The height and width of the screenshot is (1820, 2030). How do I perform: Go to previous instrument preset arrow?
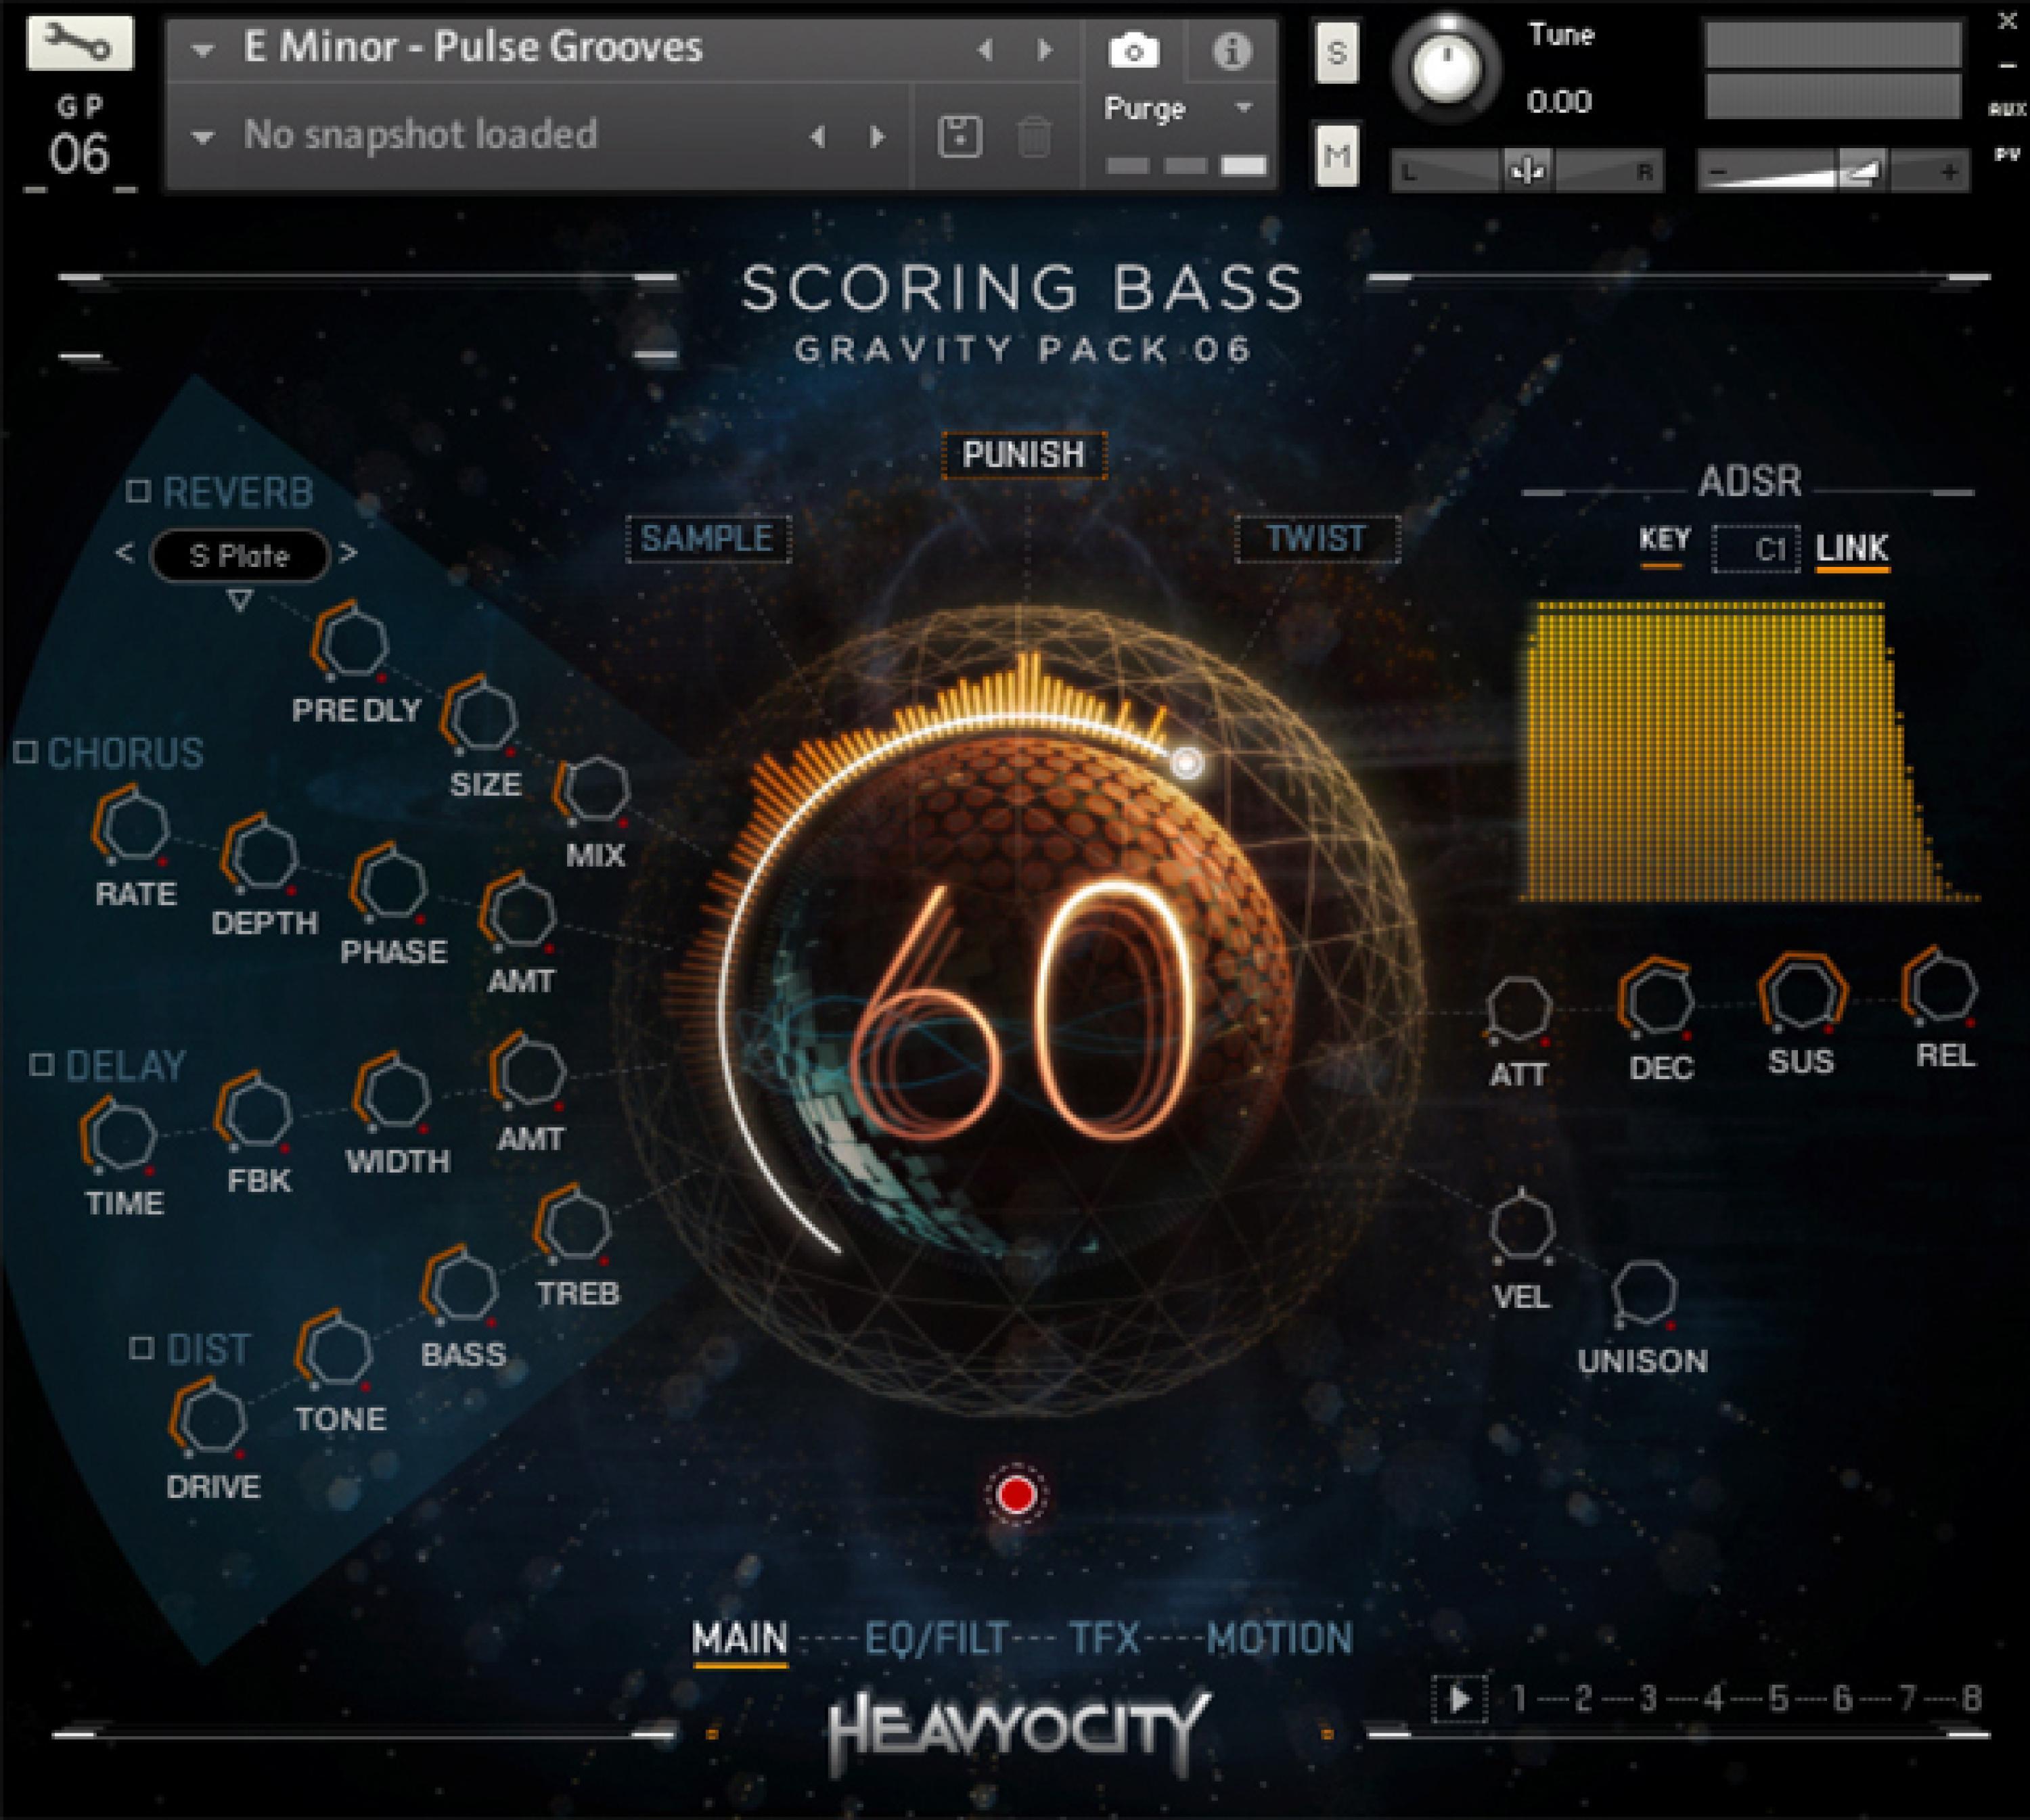[985, 49]
